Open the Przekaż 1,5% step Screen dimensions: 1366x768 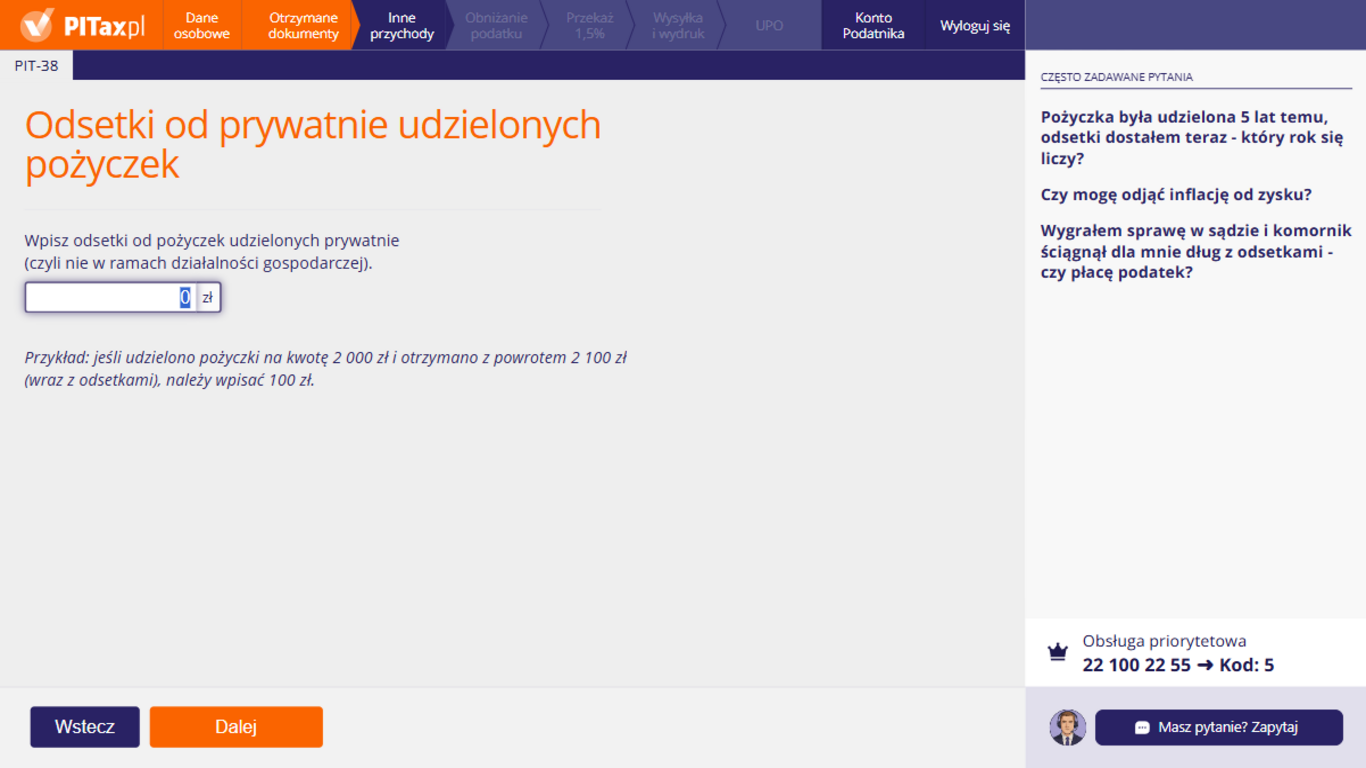coord(590,24)
